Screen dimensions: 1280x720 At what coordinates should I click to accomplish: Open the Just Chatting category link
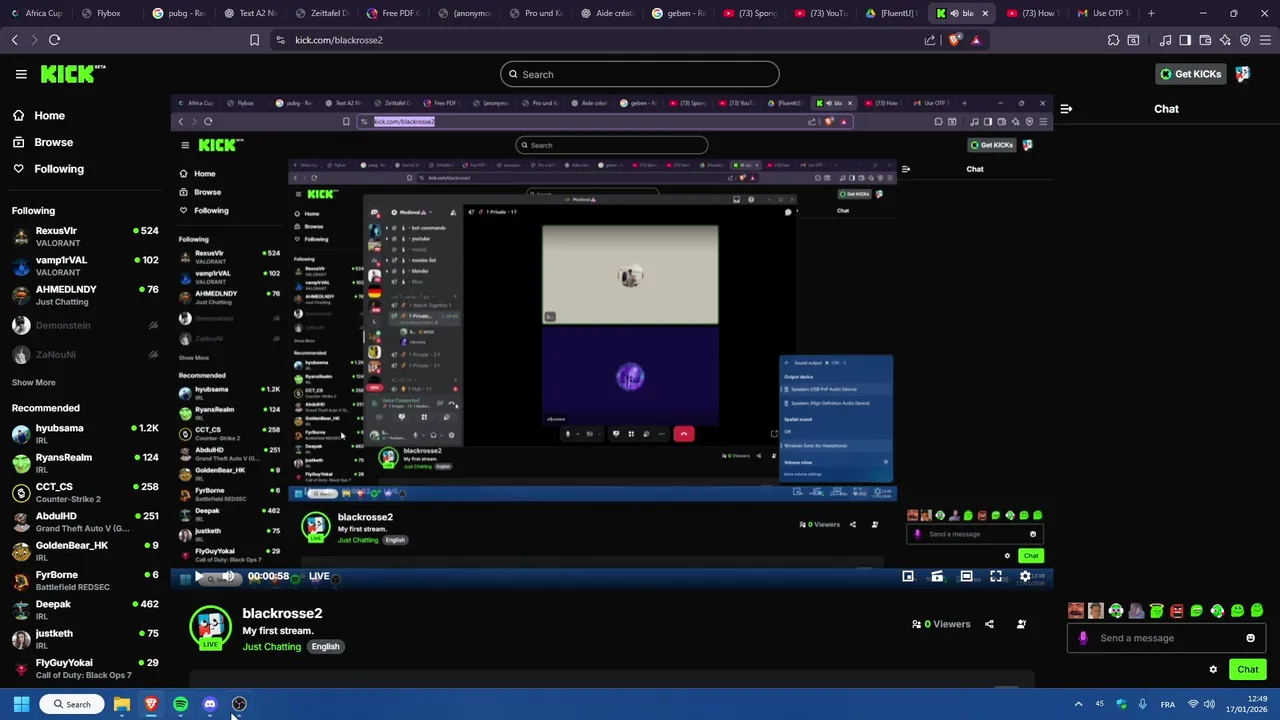tap(271, 647)
